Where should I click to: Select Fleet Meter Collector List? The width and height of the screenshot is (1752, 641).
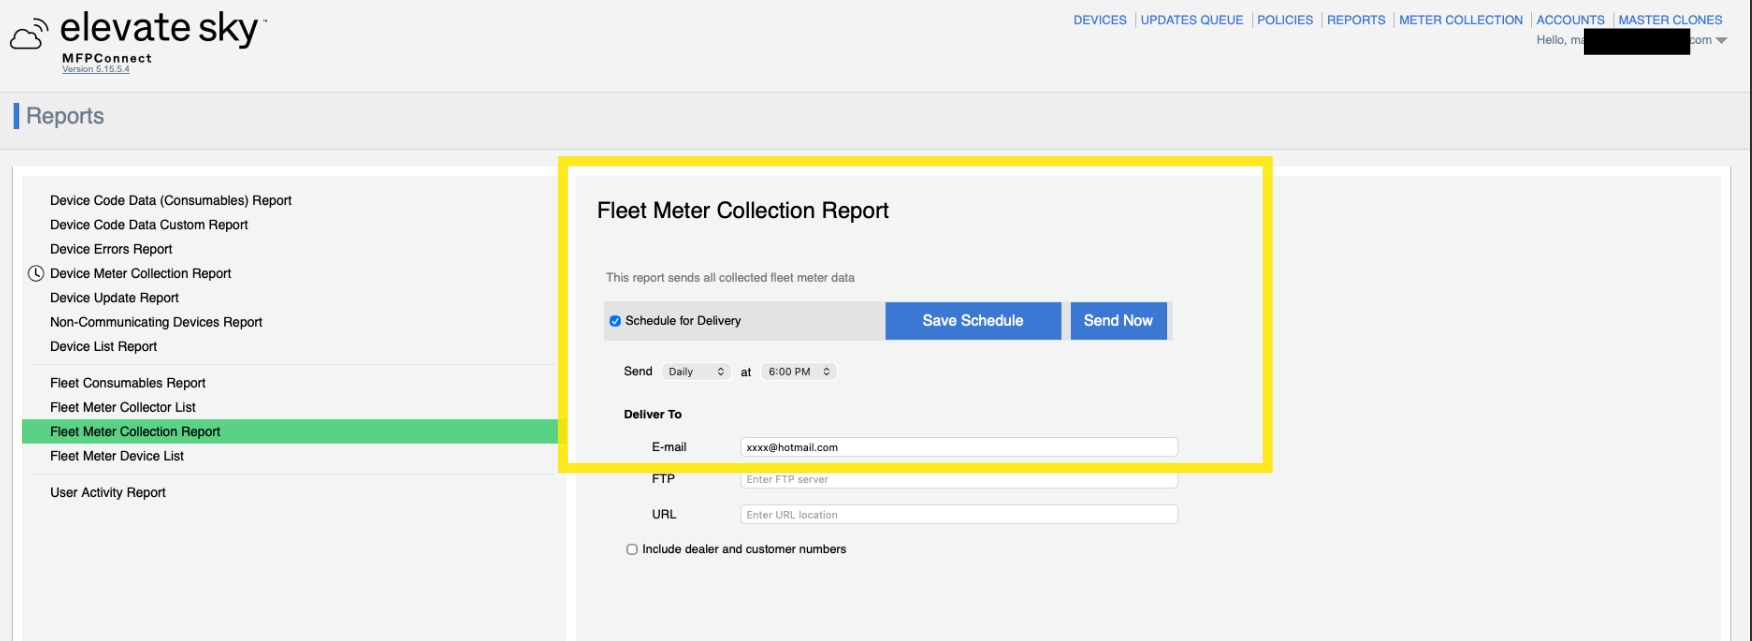[x=123, y=407]
